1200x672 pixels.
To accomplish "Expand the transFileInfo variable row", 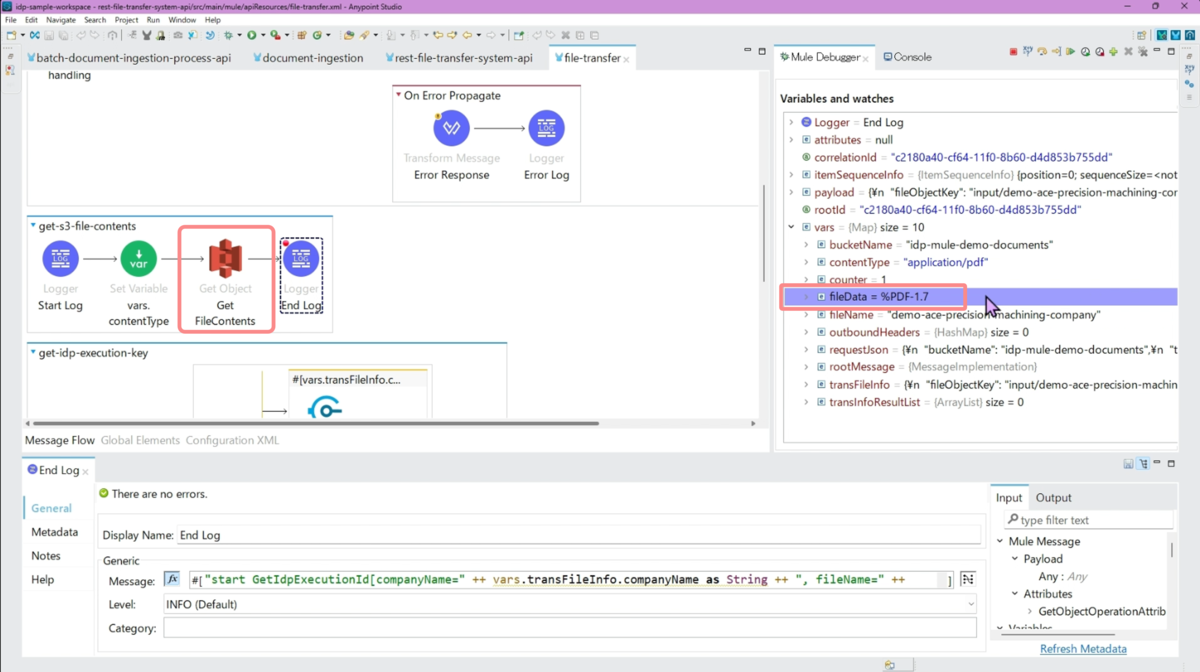I will [x=806, y=385].
